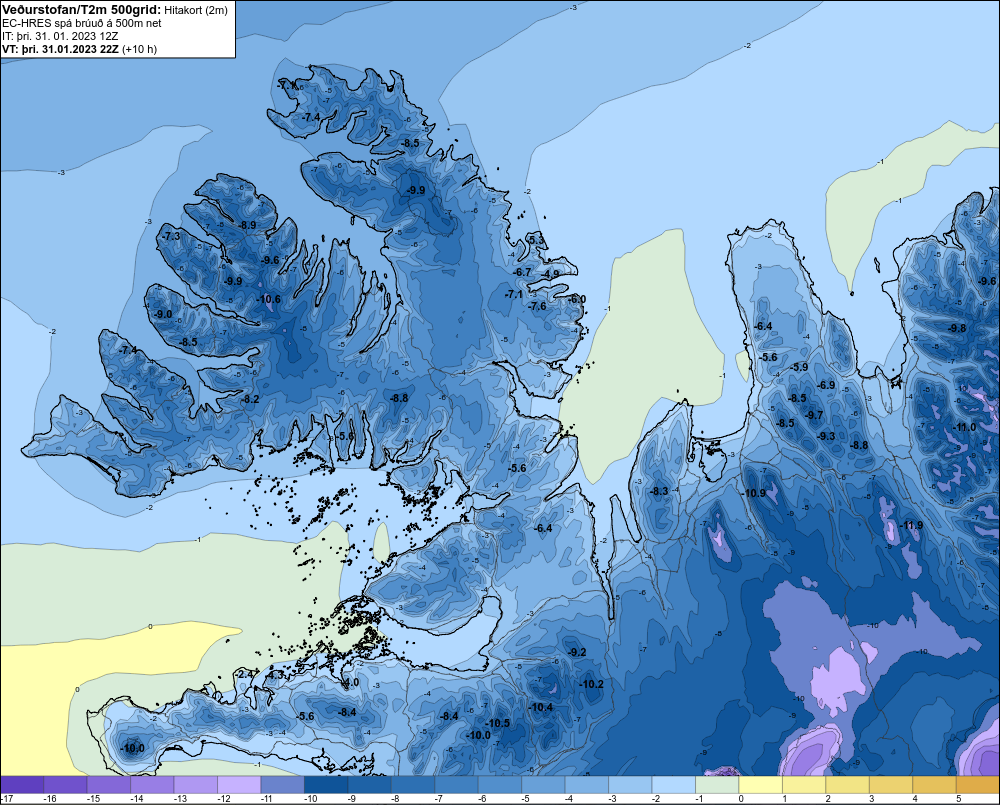Click the '-5.9' temperature label
1000x805 pixels.
[x=799, y=367]
